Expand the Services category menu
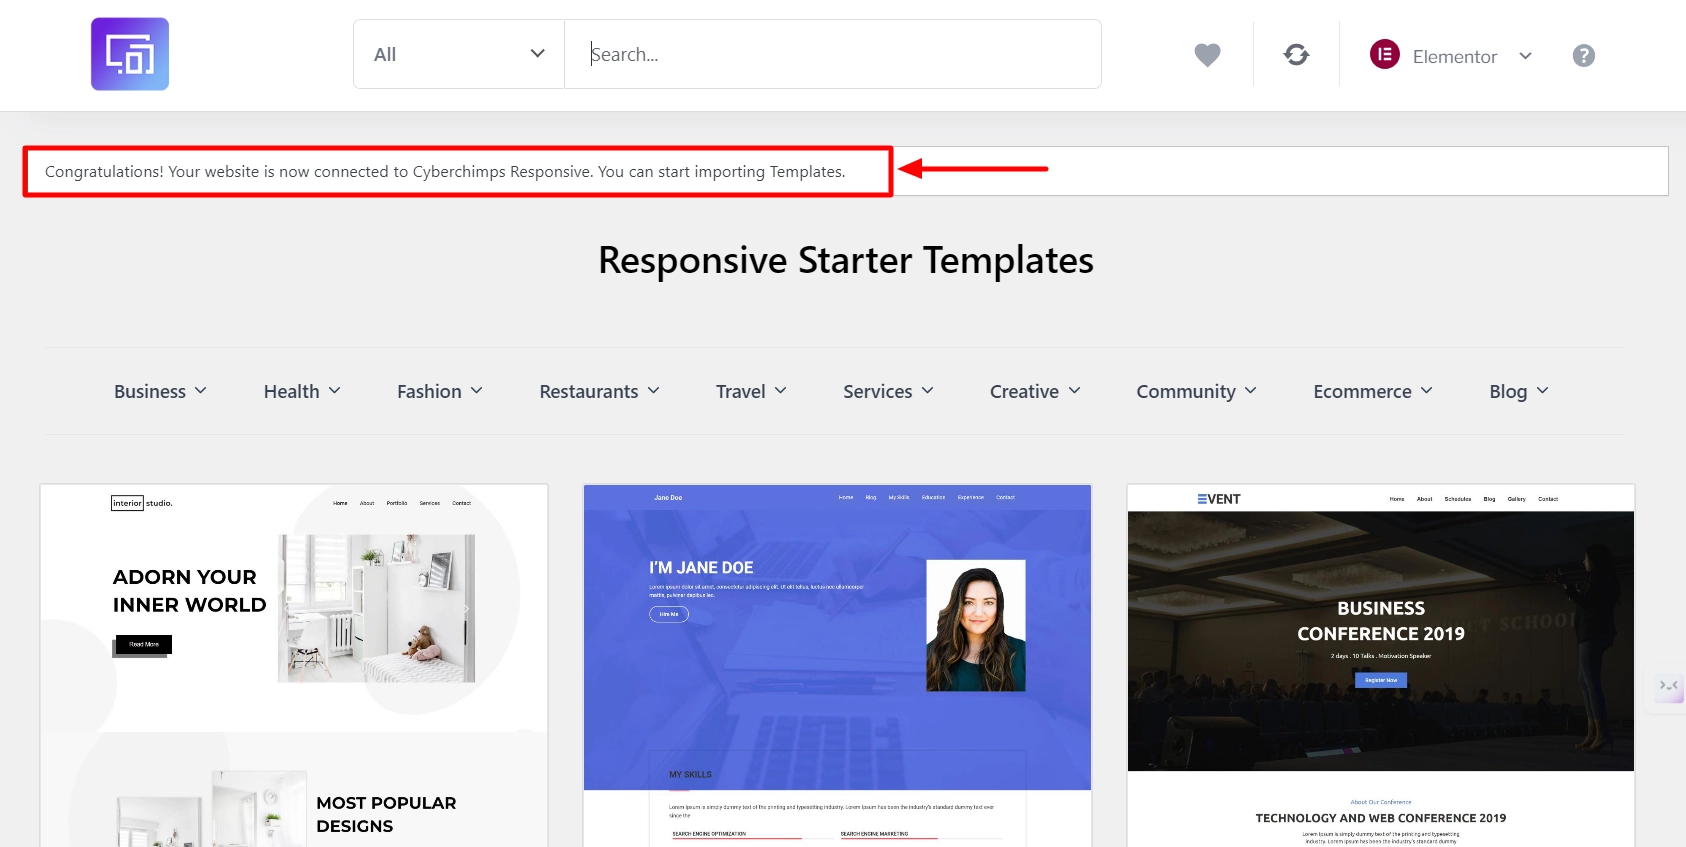Screen dimensions: 1686x847 [x=888, y=391]
